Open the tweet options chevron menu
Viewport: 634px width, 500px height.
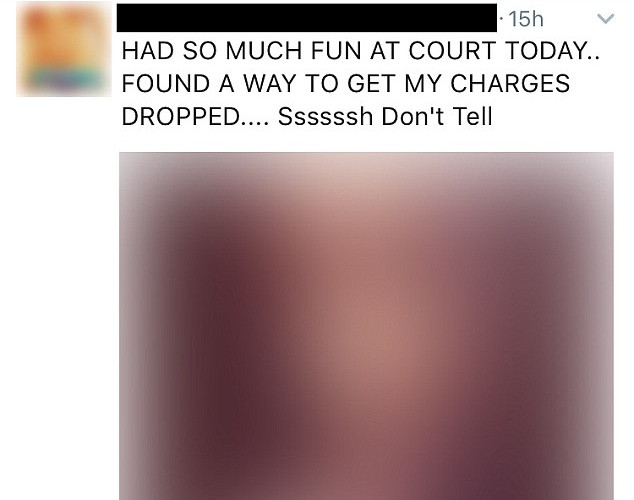click(605, 19)
